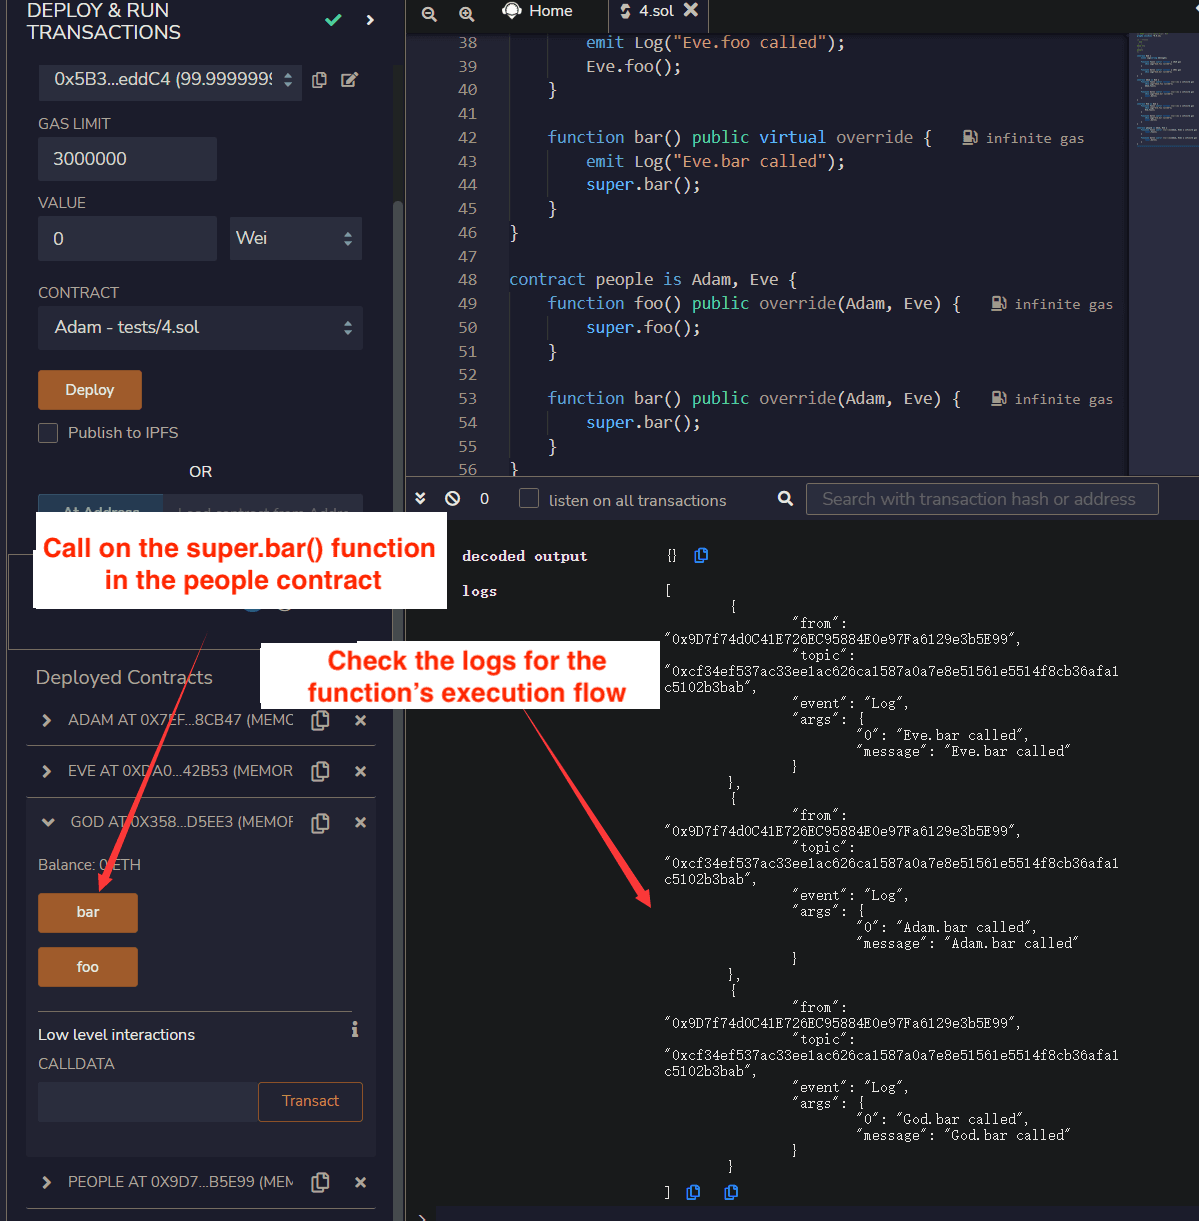Image resolution: width=1199 pixels, height=1221 pixels.
Task: Open the contract selector Adam - tests/4.sol
Action: [200, 328]
